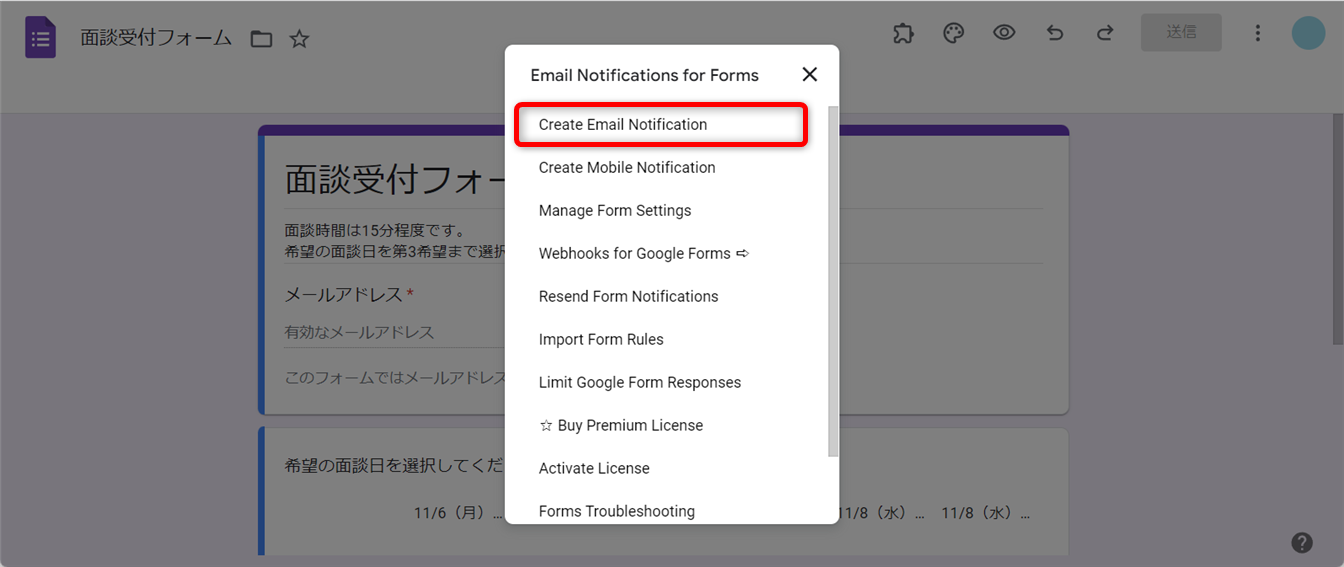Choose Limit Google Form Responses
The image size is (1344, 567).
pyautogui.click(x=640, y=383)
